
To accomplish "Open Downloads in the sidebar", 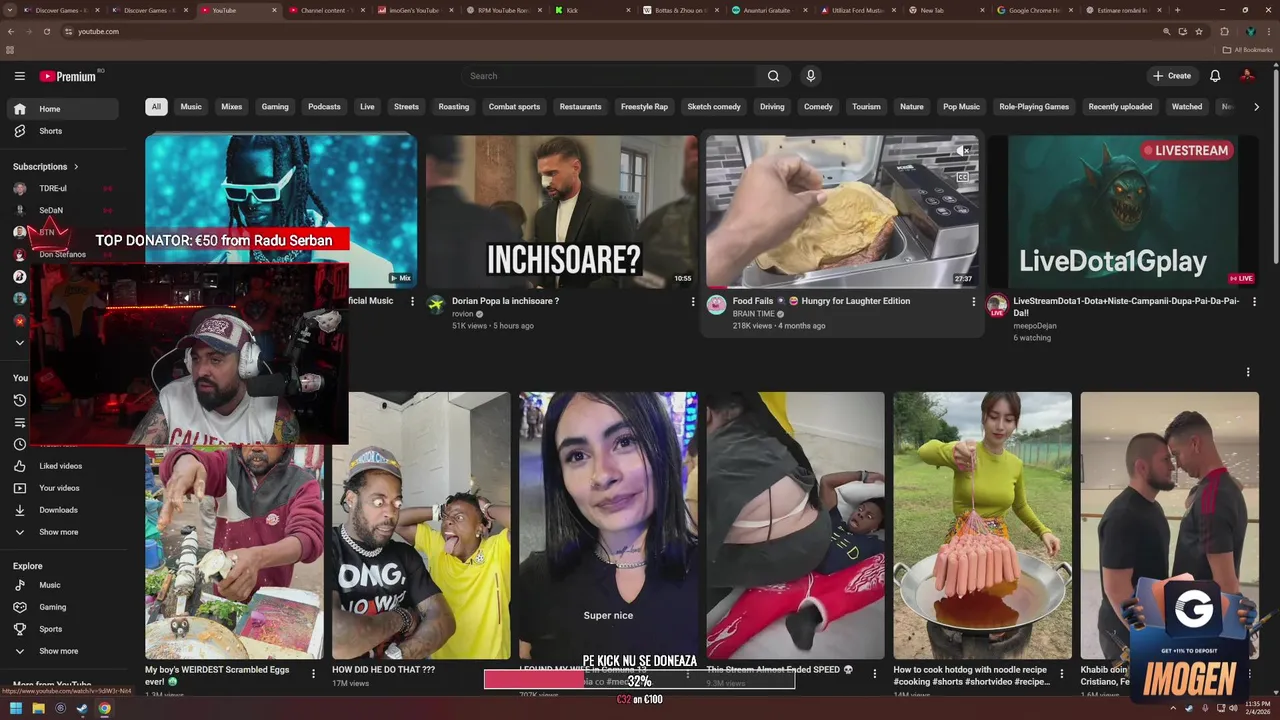I will pos(62,510).
